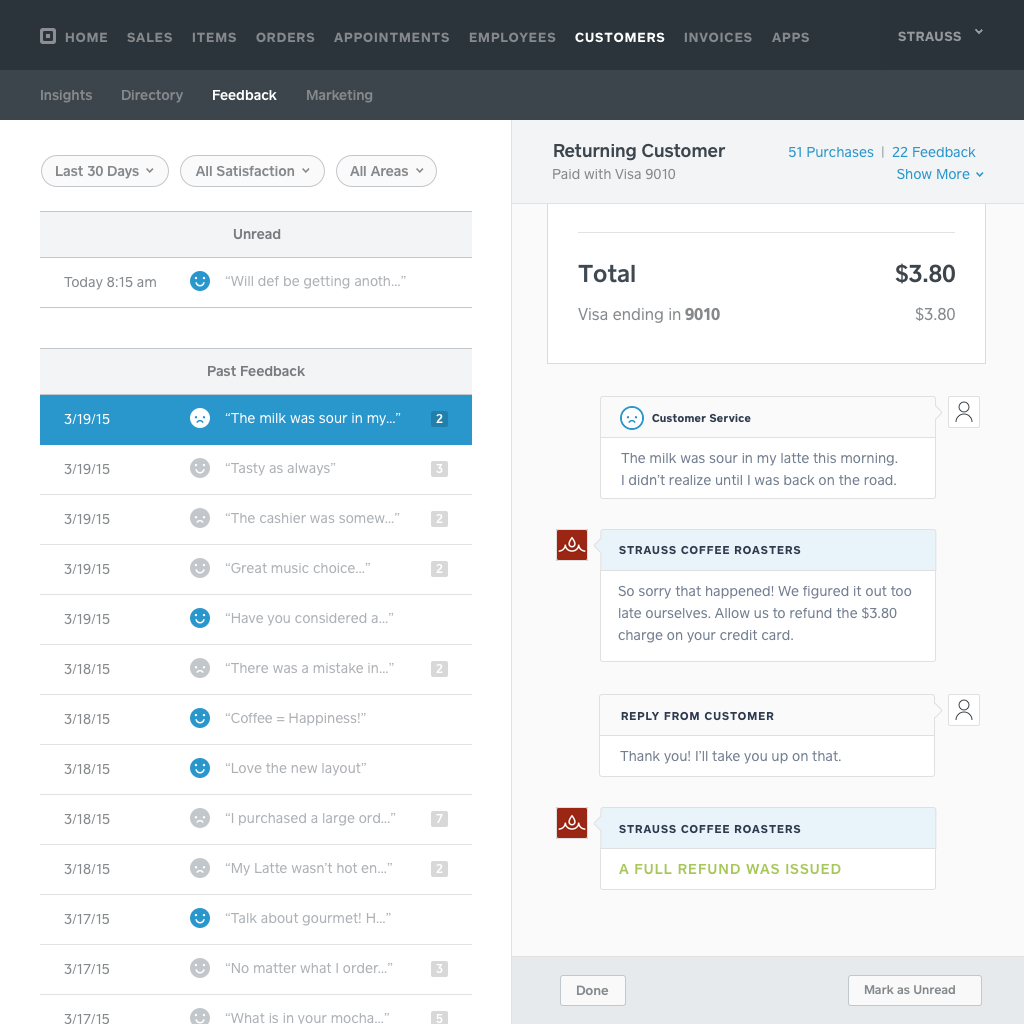1024x1024 pixels.
Task: Click the happy face icon on Today 8:15 am row
Action: (x=200, y=281)
